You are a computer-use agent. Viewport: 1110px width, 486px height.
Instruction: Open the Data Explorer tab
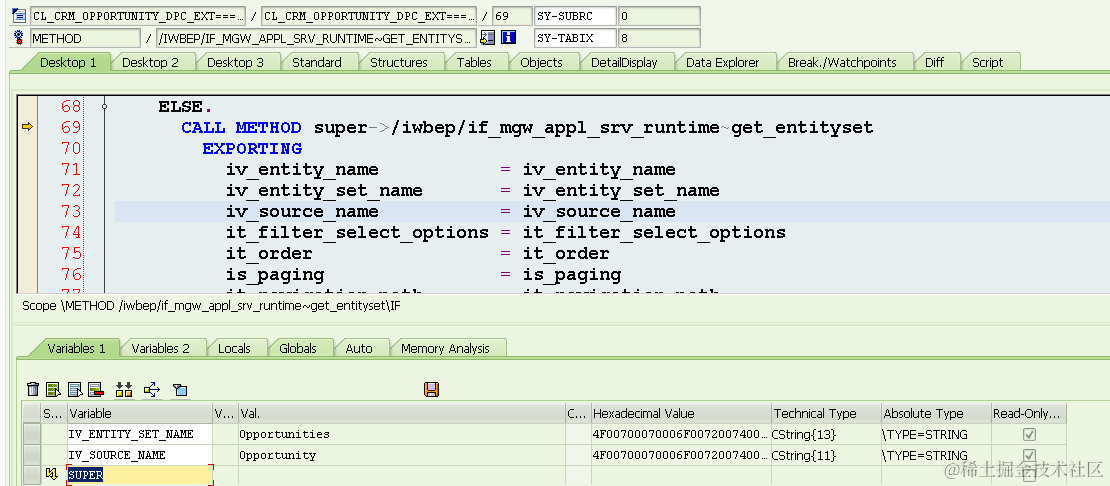tap(722, 62)
